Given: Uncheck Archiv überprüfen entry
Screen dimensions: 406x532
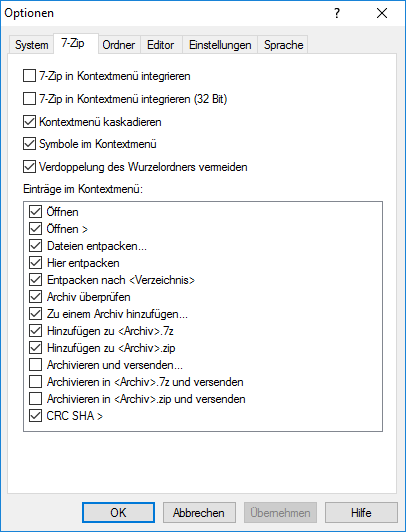Looking at the screenshot, I should 35,297.
